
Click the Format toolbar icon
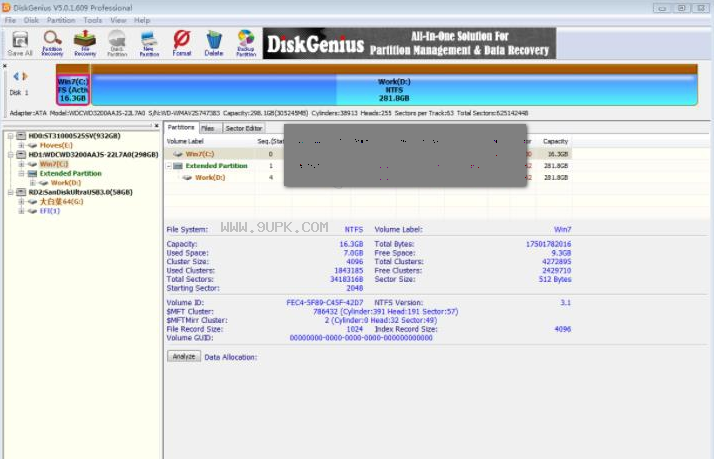coord(182,44)
